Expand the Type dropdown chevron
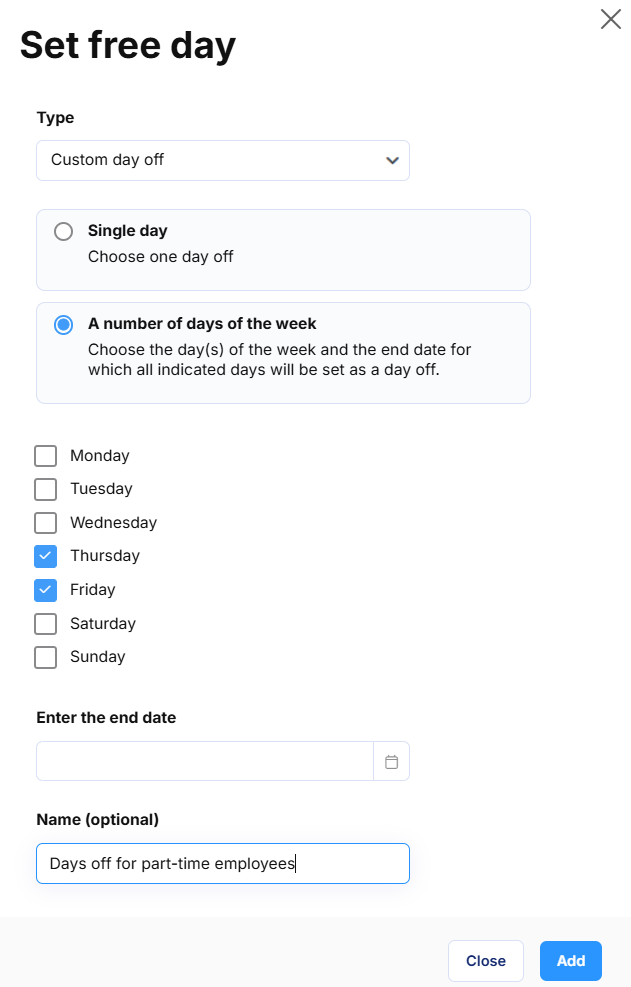Viewport: 631px width, 987px height. (x=392, y=161)
